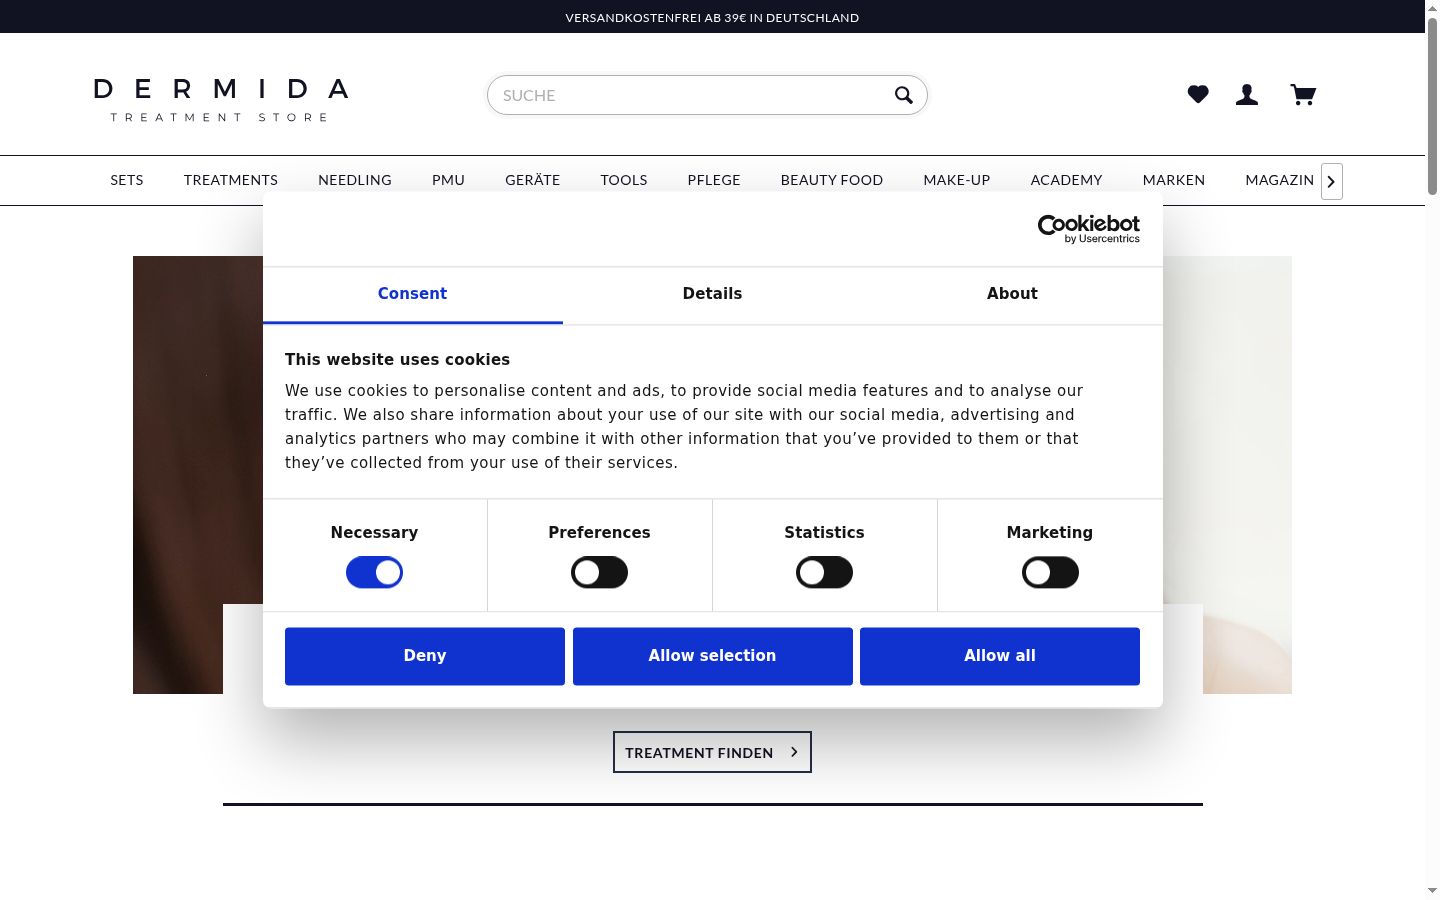This screenshot has height=900, width=1440.
Task: Open the PMU menu
Action: click(x=448, y=180)
